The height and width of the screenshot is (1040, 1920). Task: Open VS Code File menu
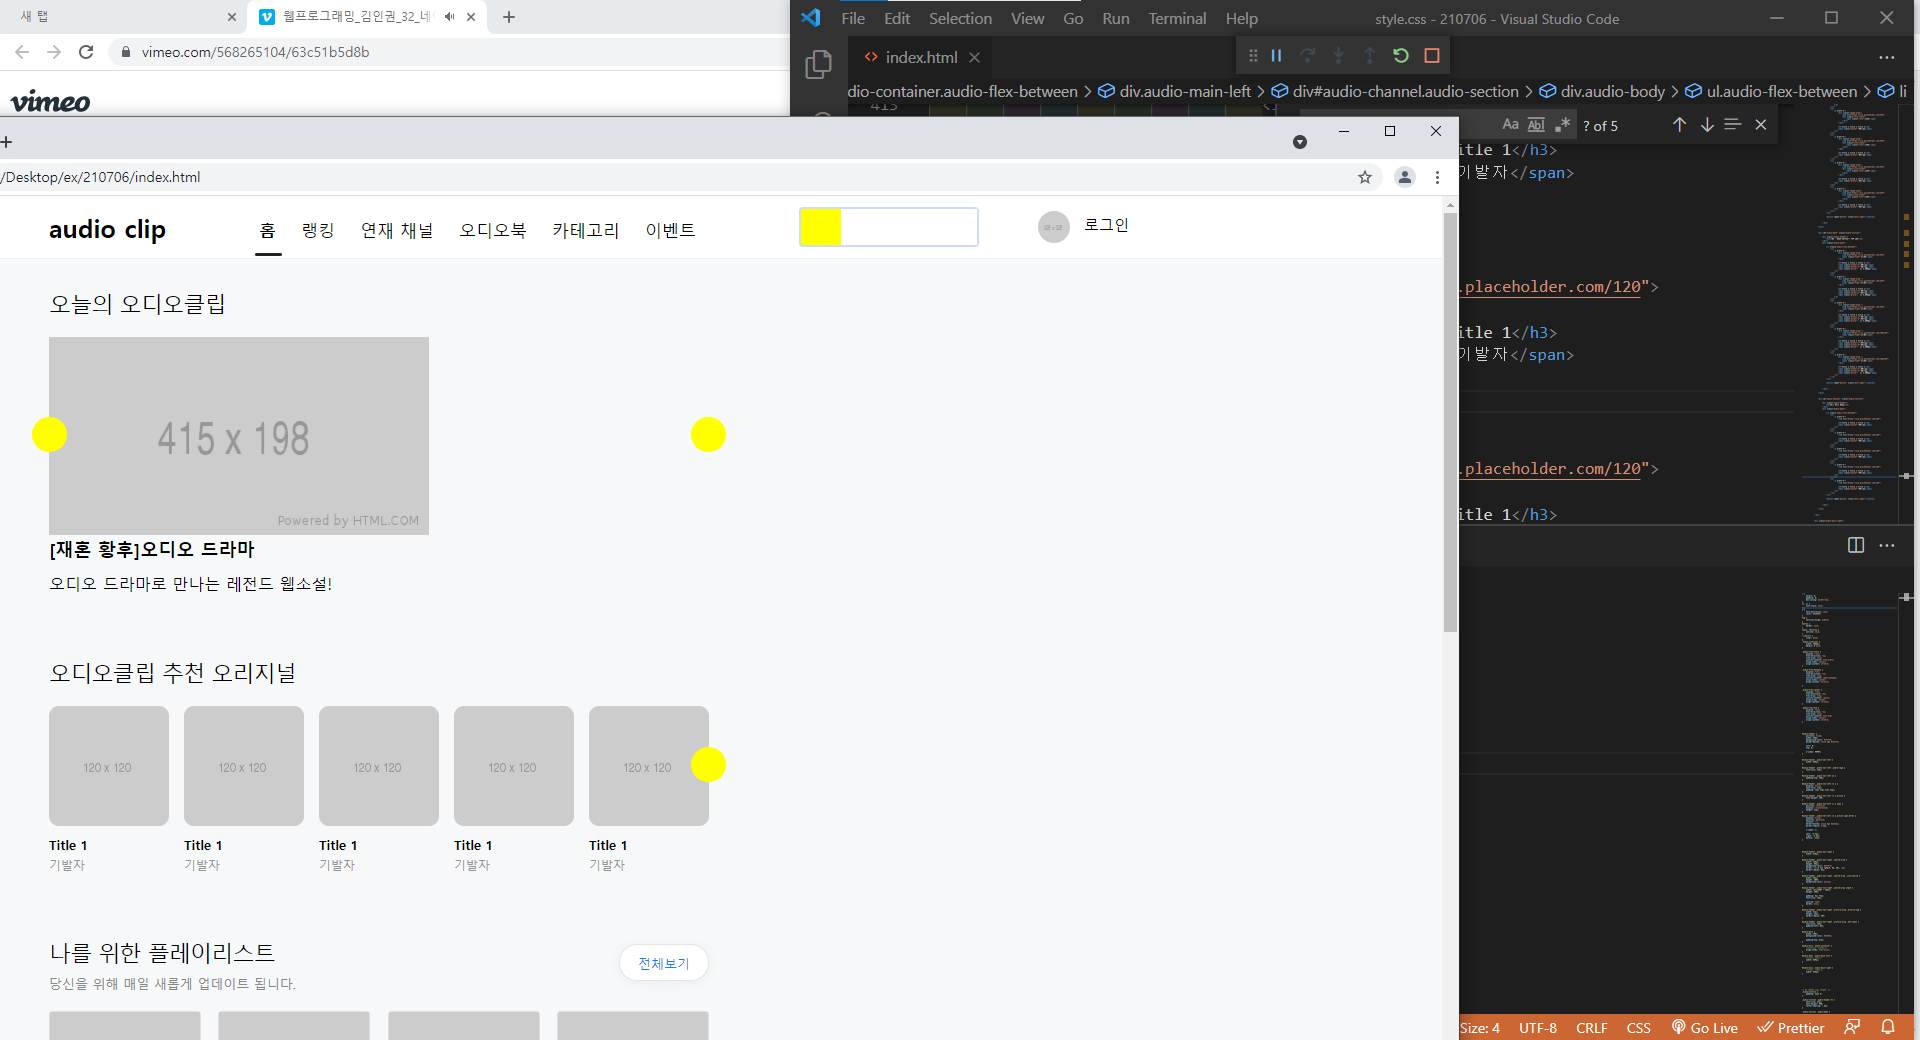pos(853,18)
